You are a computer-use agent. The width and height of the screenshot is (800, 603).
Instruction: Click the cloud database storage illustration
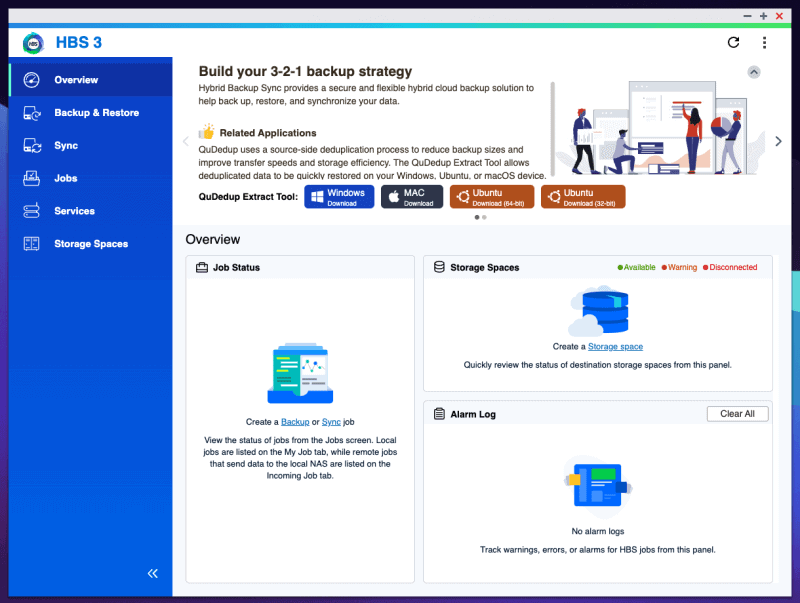pyautogui.click(x=598, y=311)
